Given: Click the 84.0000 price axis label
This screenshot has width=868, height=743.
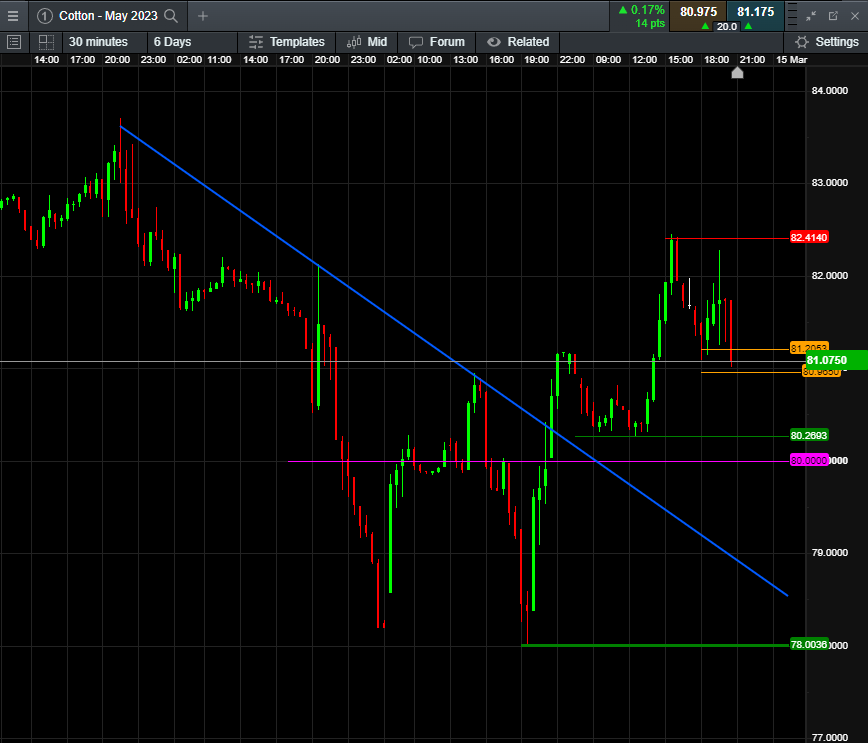Looking at the screenshot, I should [x=829, y=91].
